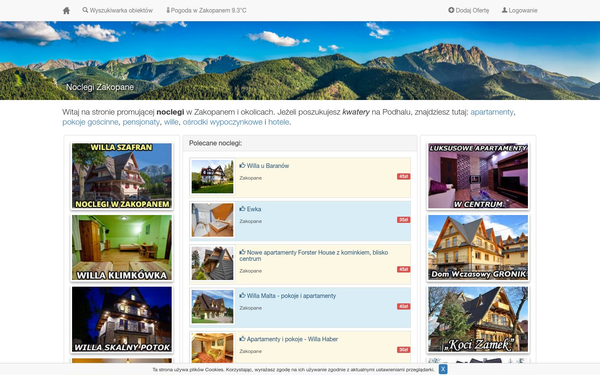Open Logowanie user login
This screenshot has width=600, height=375.
pyautogui.click(x=520, y=10)
